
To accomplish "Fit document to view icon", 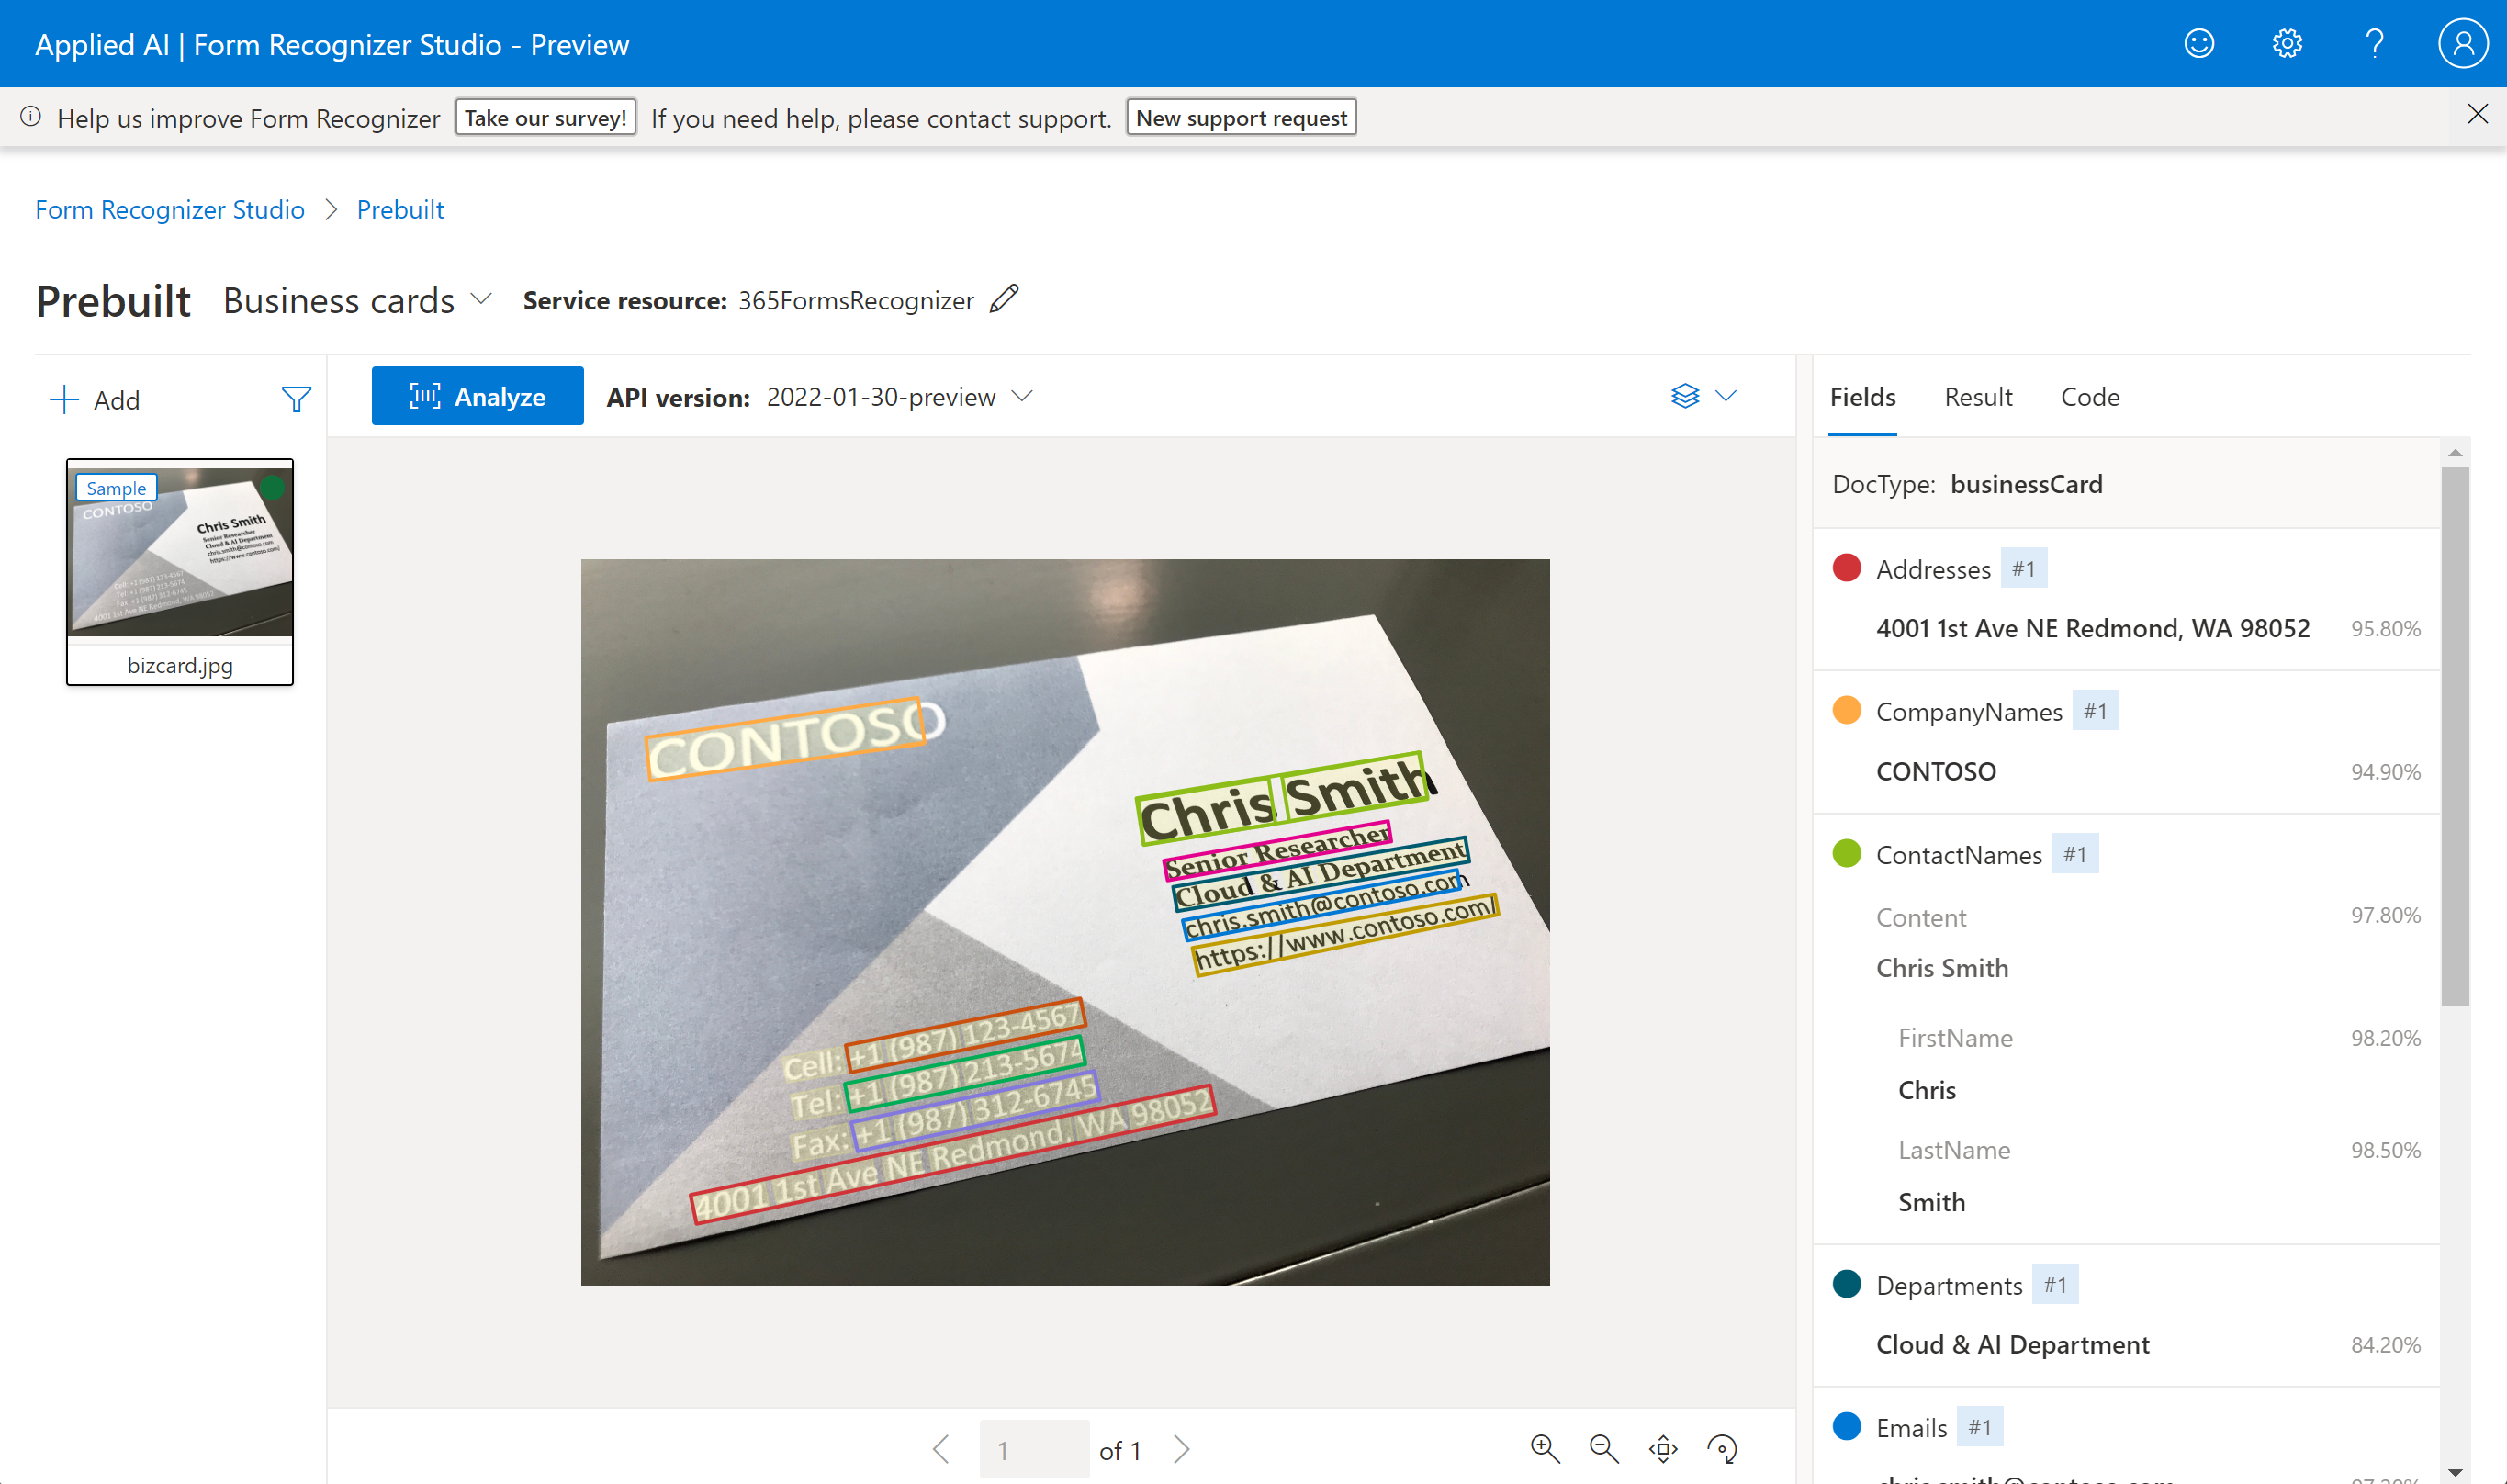I will point(1663,1449).
